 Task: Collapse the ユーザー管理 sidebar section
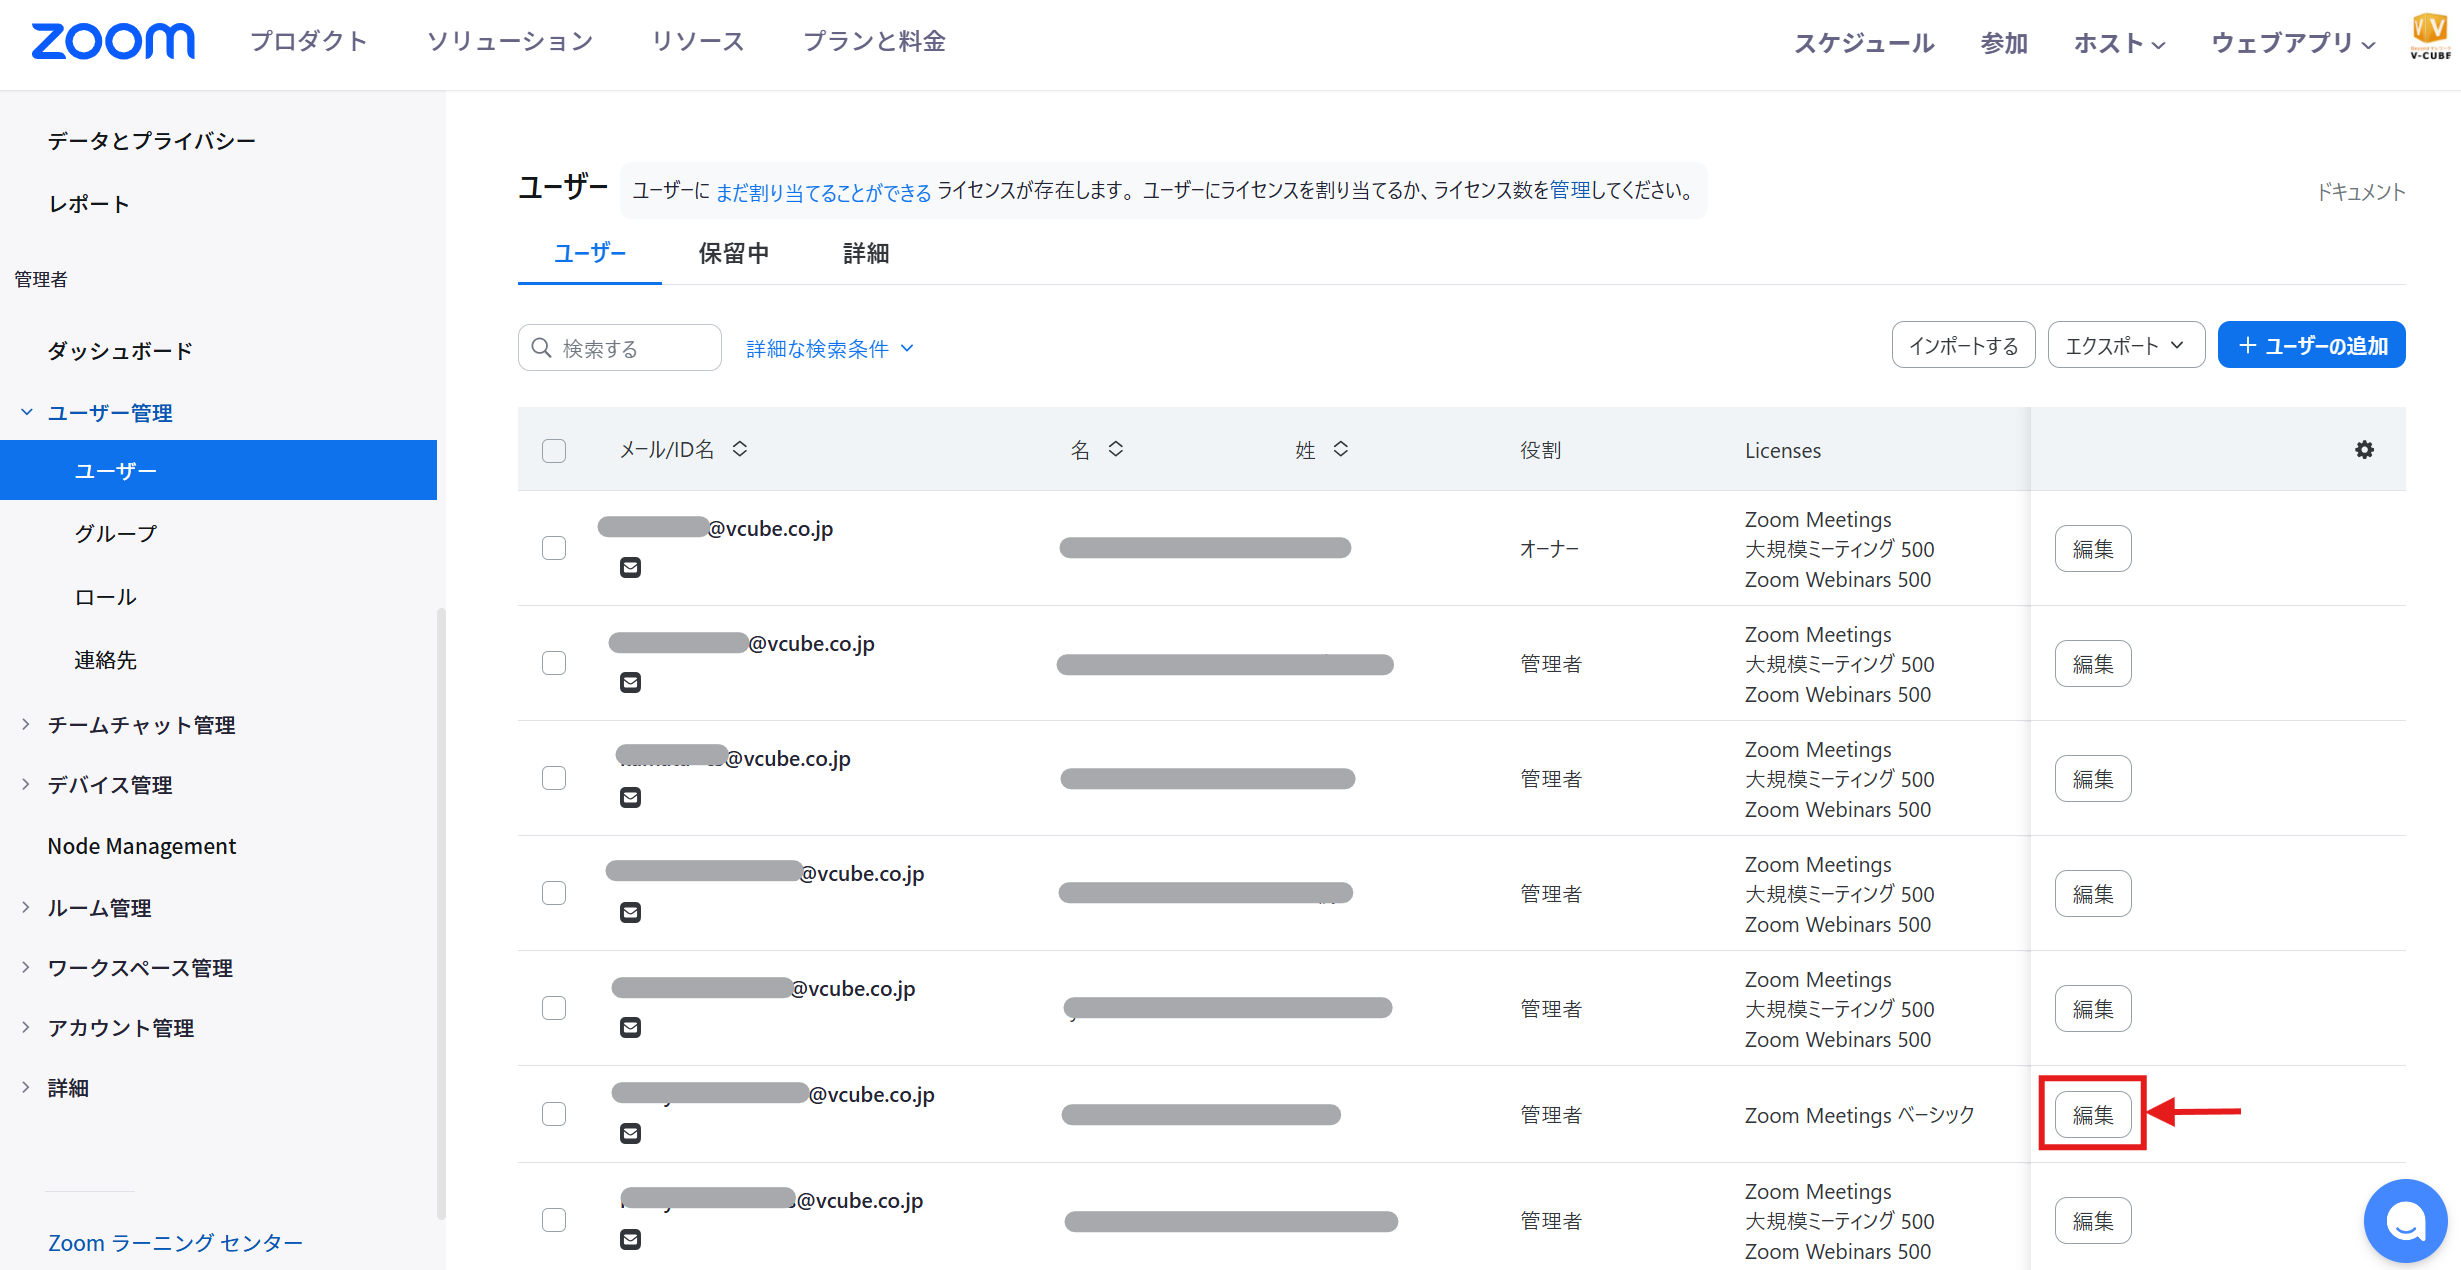[x=27, y=412]
